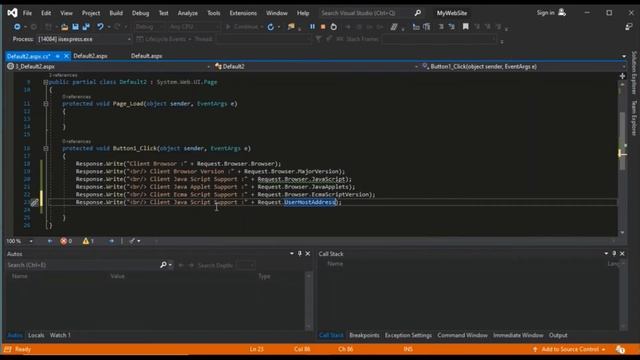Open the Edit menu
The width and height of the screenshot is (640, 360).
click(46, 13)
